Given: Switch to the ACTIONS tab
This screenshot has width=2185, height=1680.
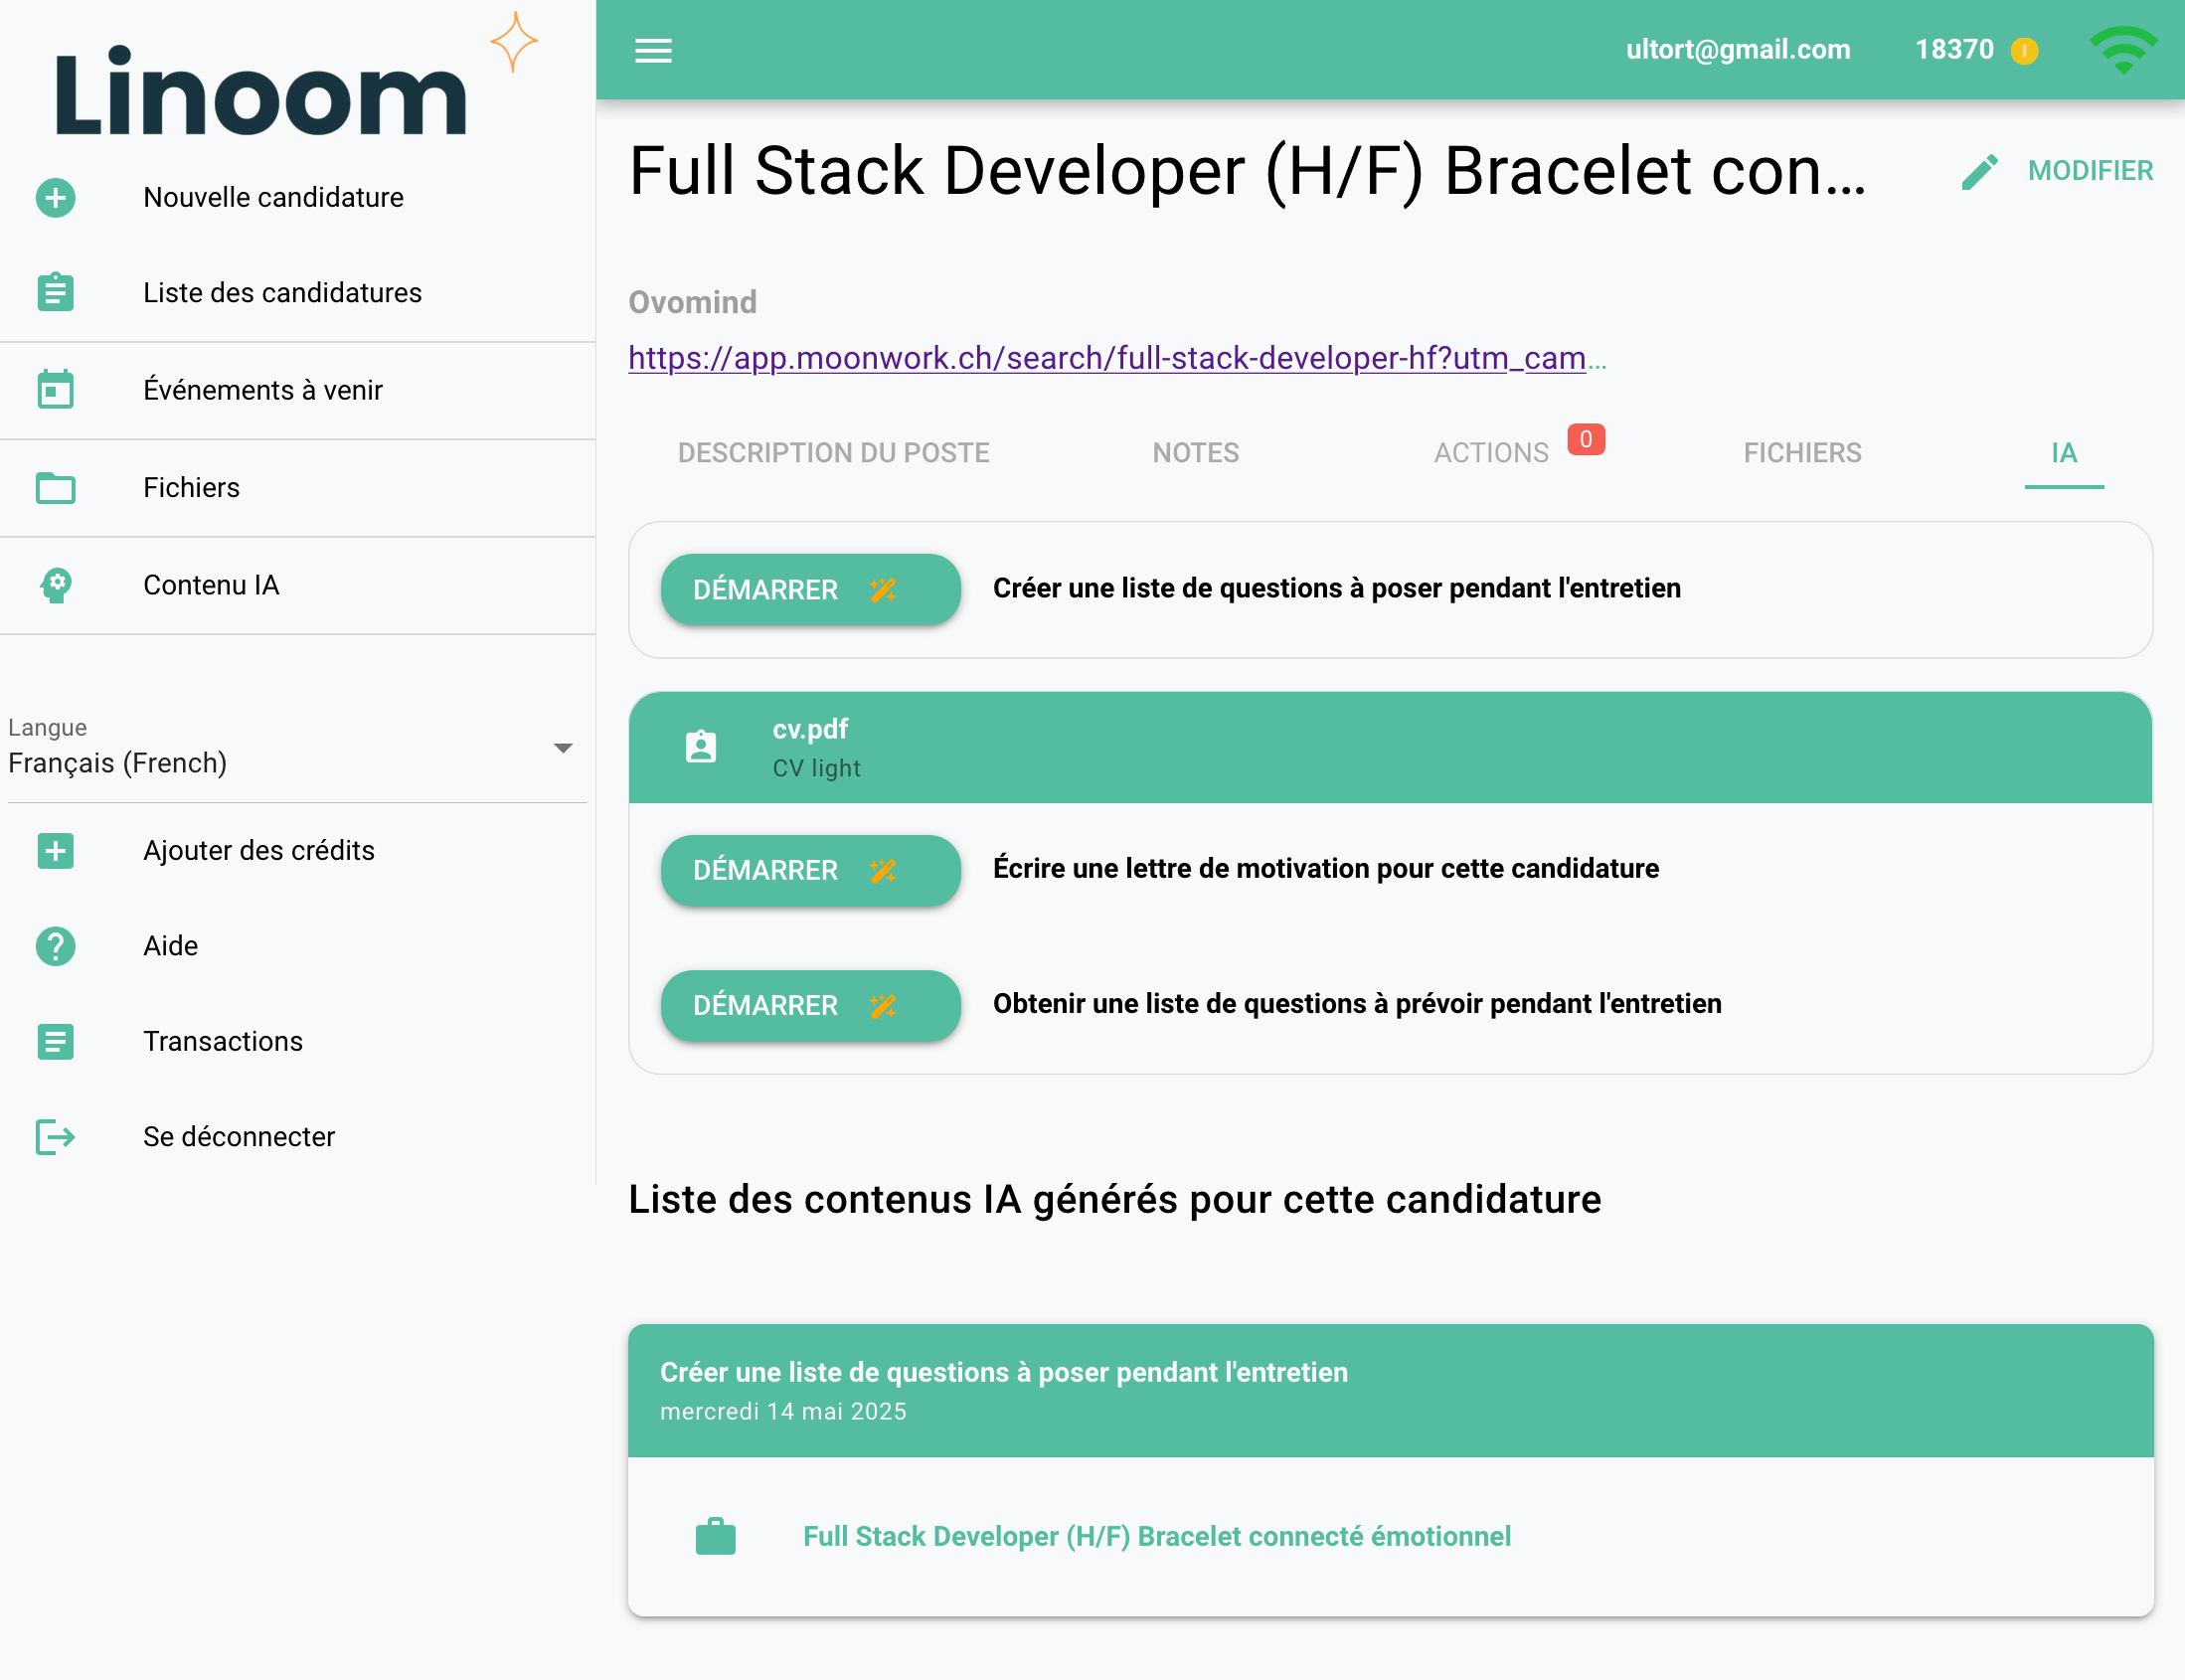Looking at the screenshot, I should tap(1489, 453).
